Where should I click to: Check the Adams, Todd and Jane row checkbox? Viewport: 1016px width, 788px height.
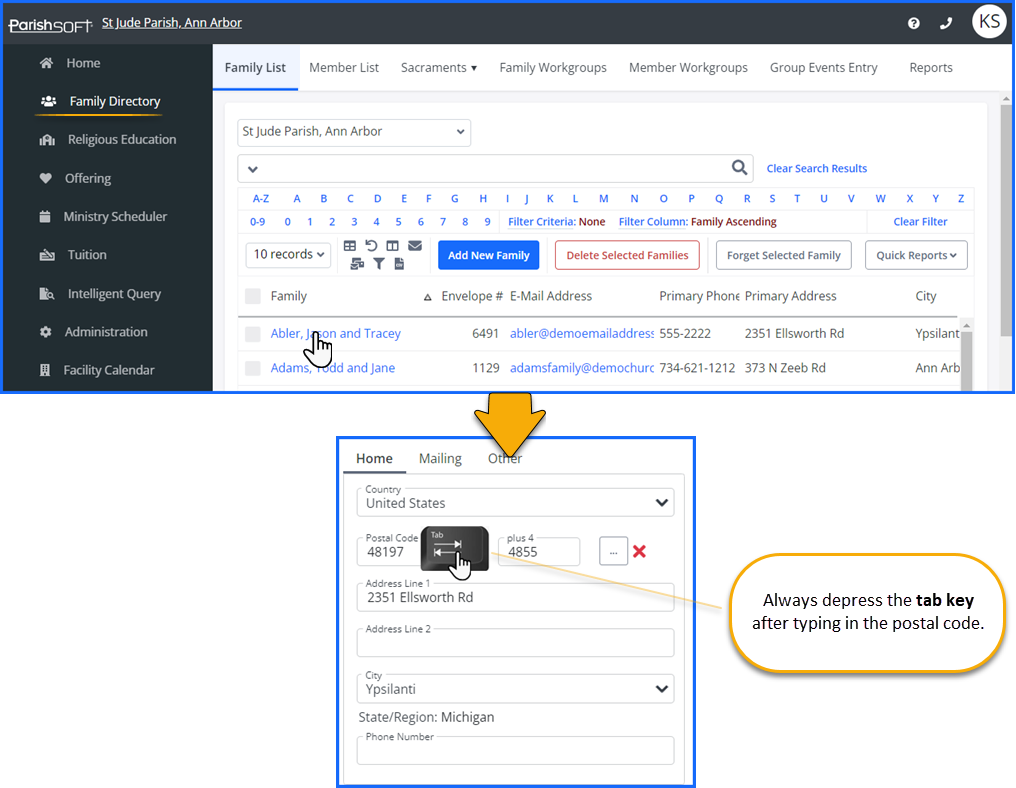click(253, 368)
